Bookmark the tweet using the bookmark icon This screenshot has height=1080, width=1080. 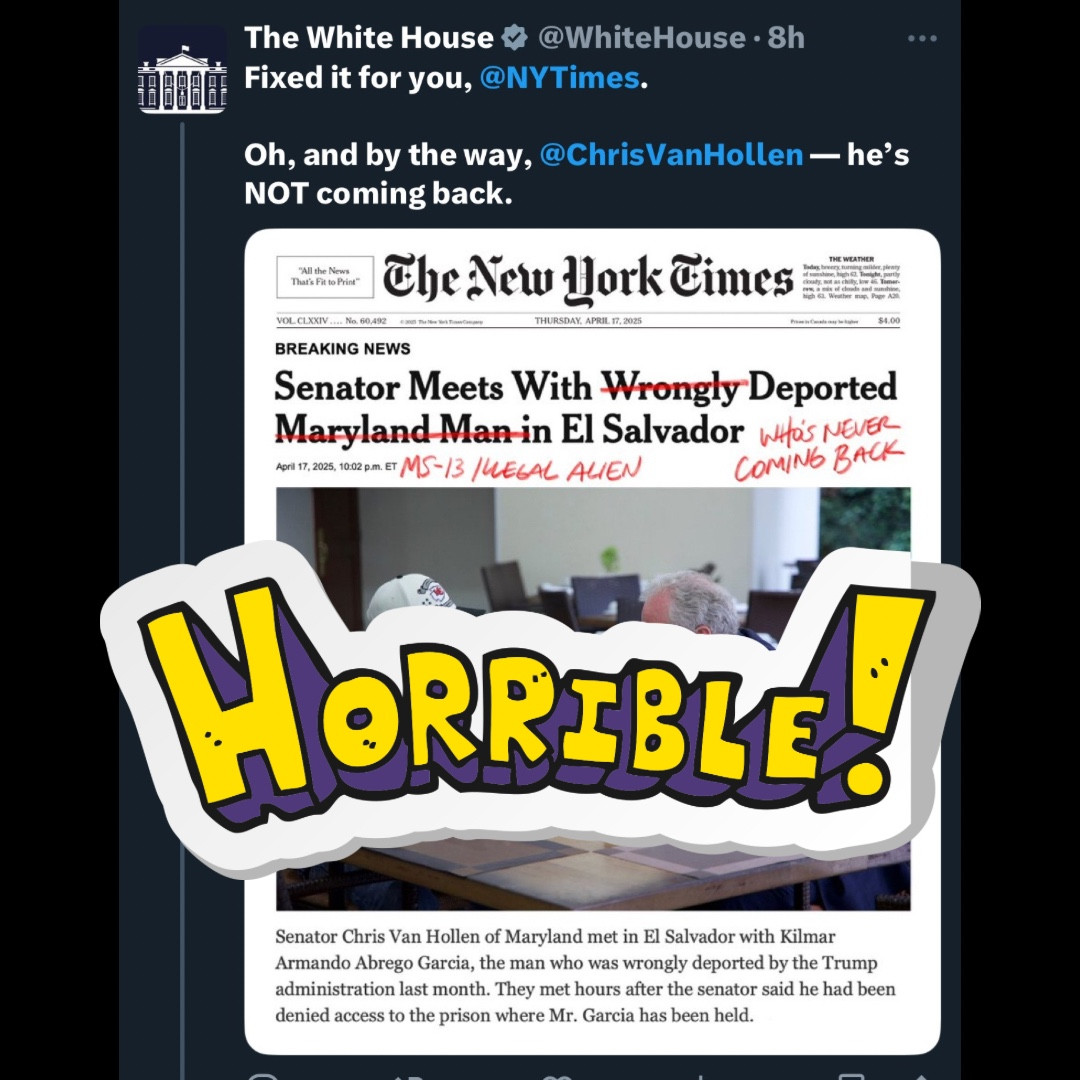point(851,1076)
